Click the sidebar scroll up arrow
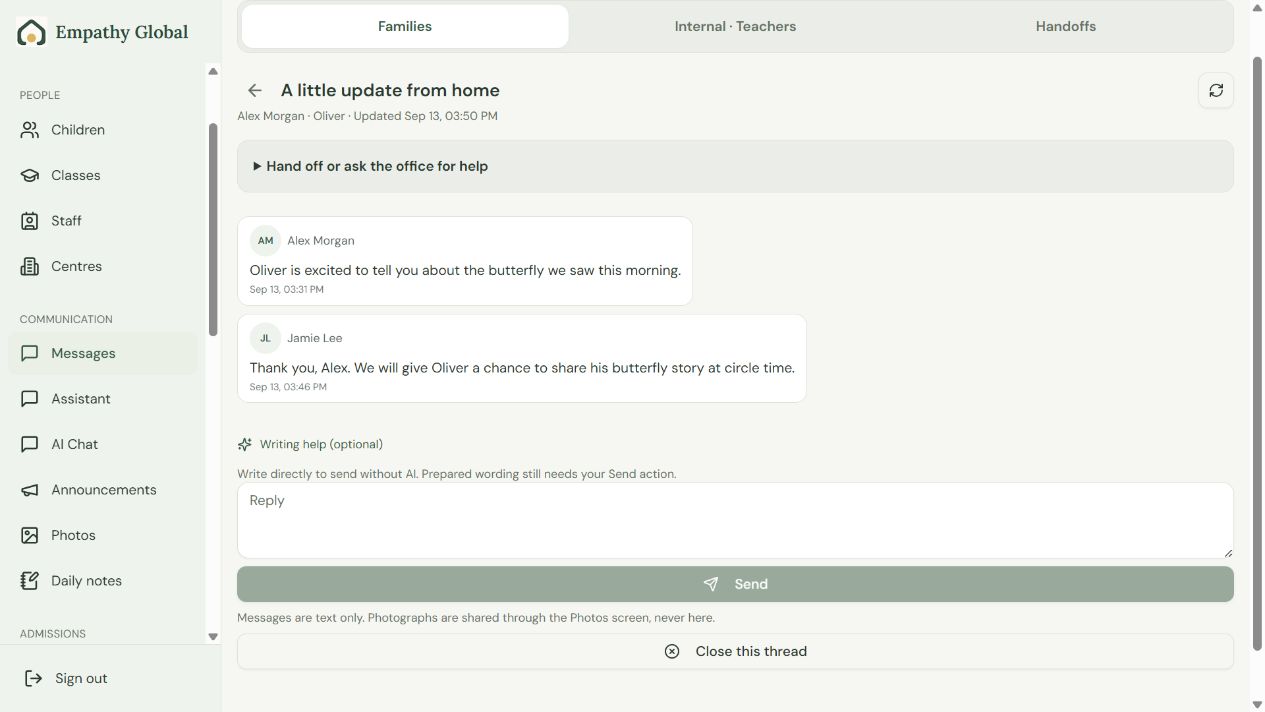Screen dimensions: 1265x712 (x=213, y=71)
